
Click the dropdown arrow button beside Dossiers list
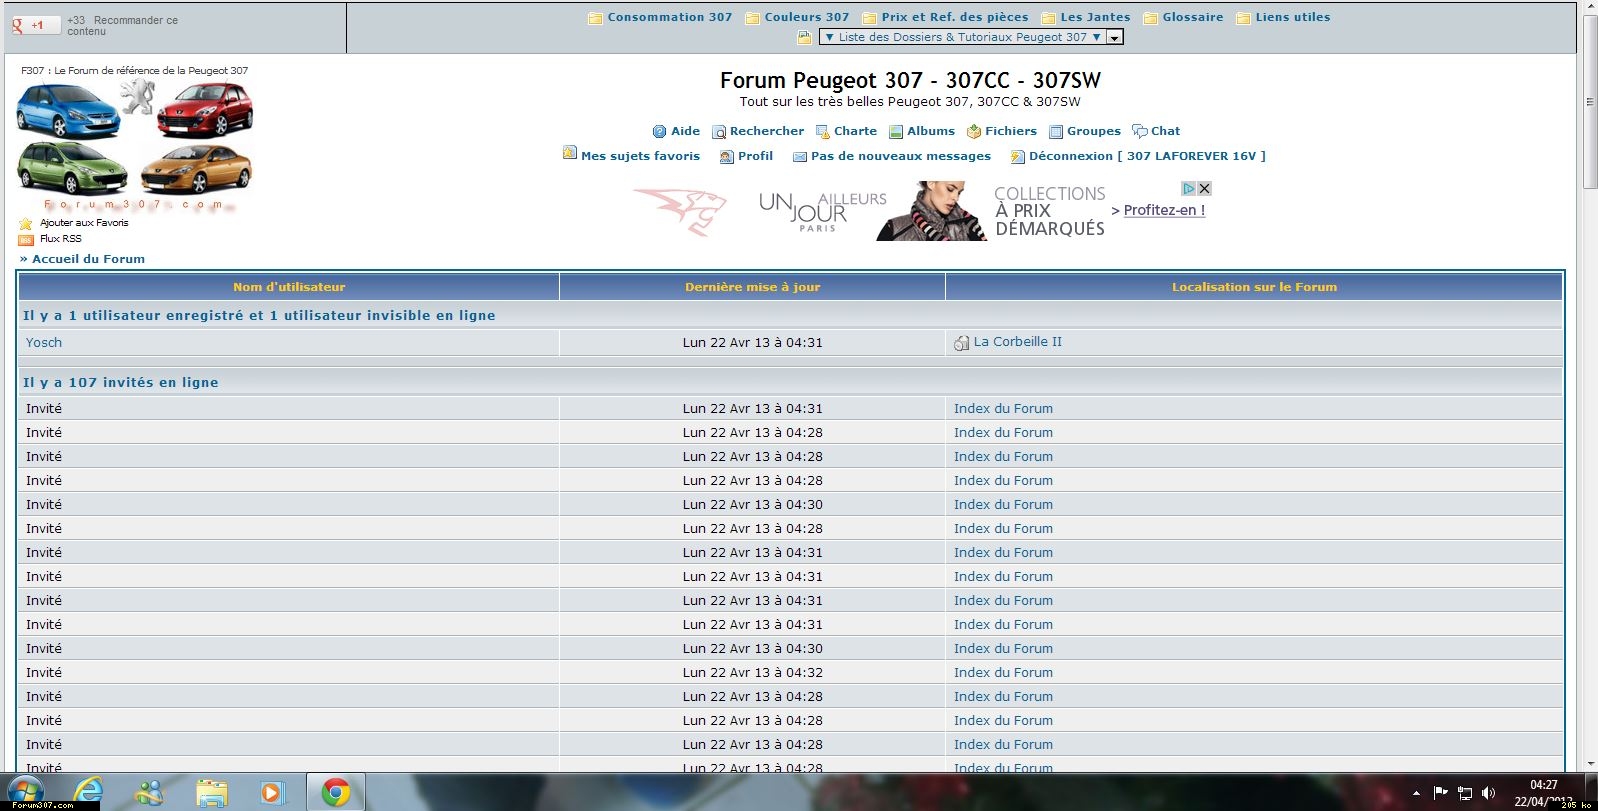click(1115, 37)
